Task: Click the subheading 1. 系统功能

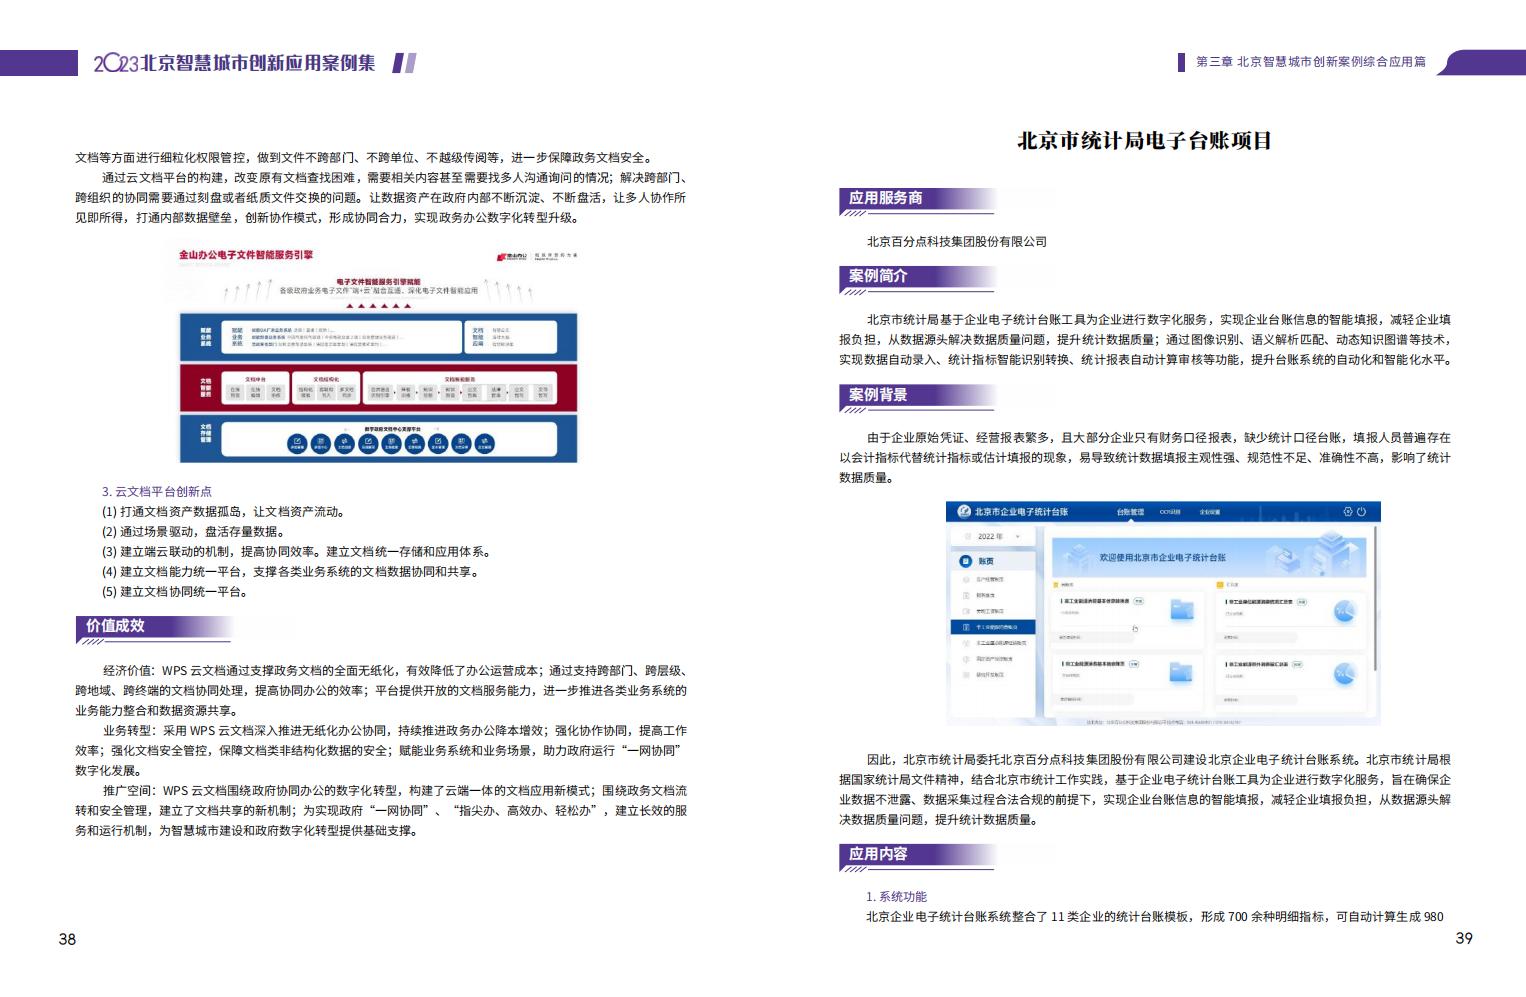Action: [x=896, y=897]
